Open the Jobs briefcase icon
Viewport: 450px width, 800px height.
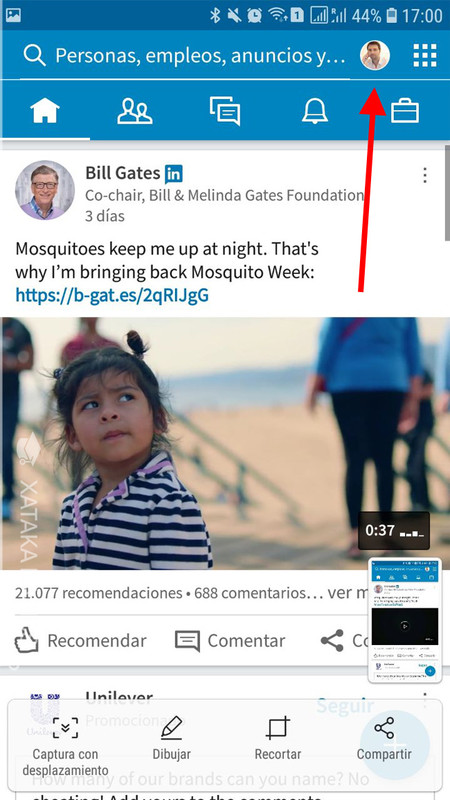click(x=405, y=111)
